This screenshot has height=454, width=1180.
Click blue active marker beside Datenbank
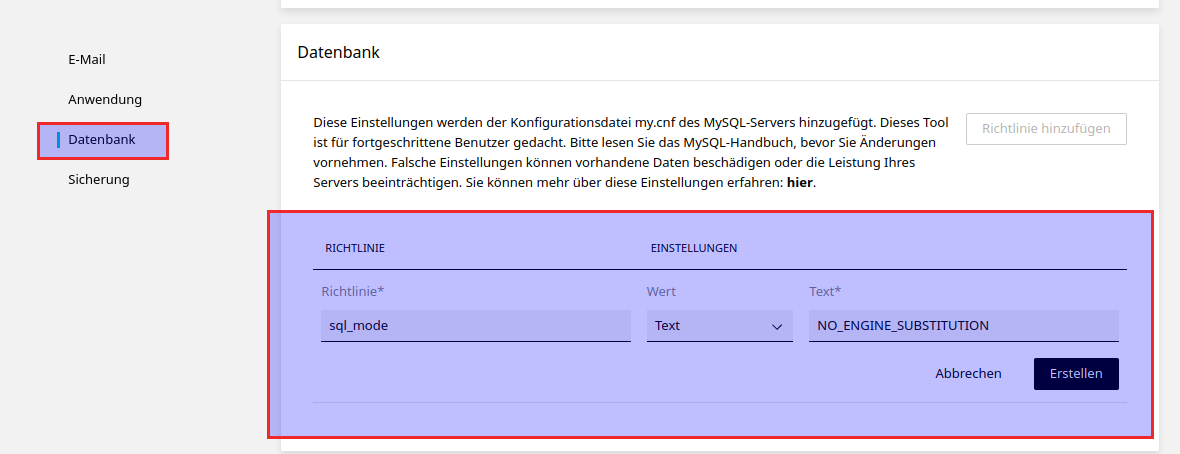point(59,140)
